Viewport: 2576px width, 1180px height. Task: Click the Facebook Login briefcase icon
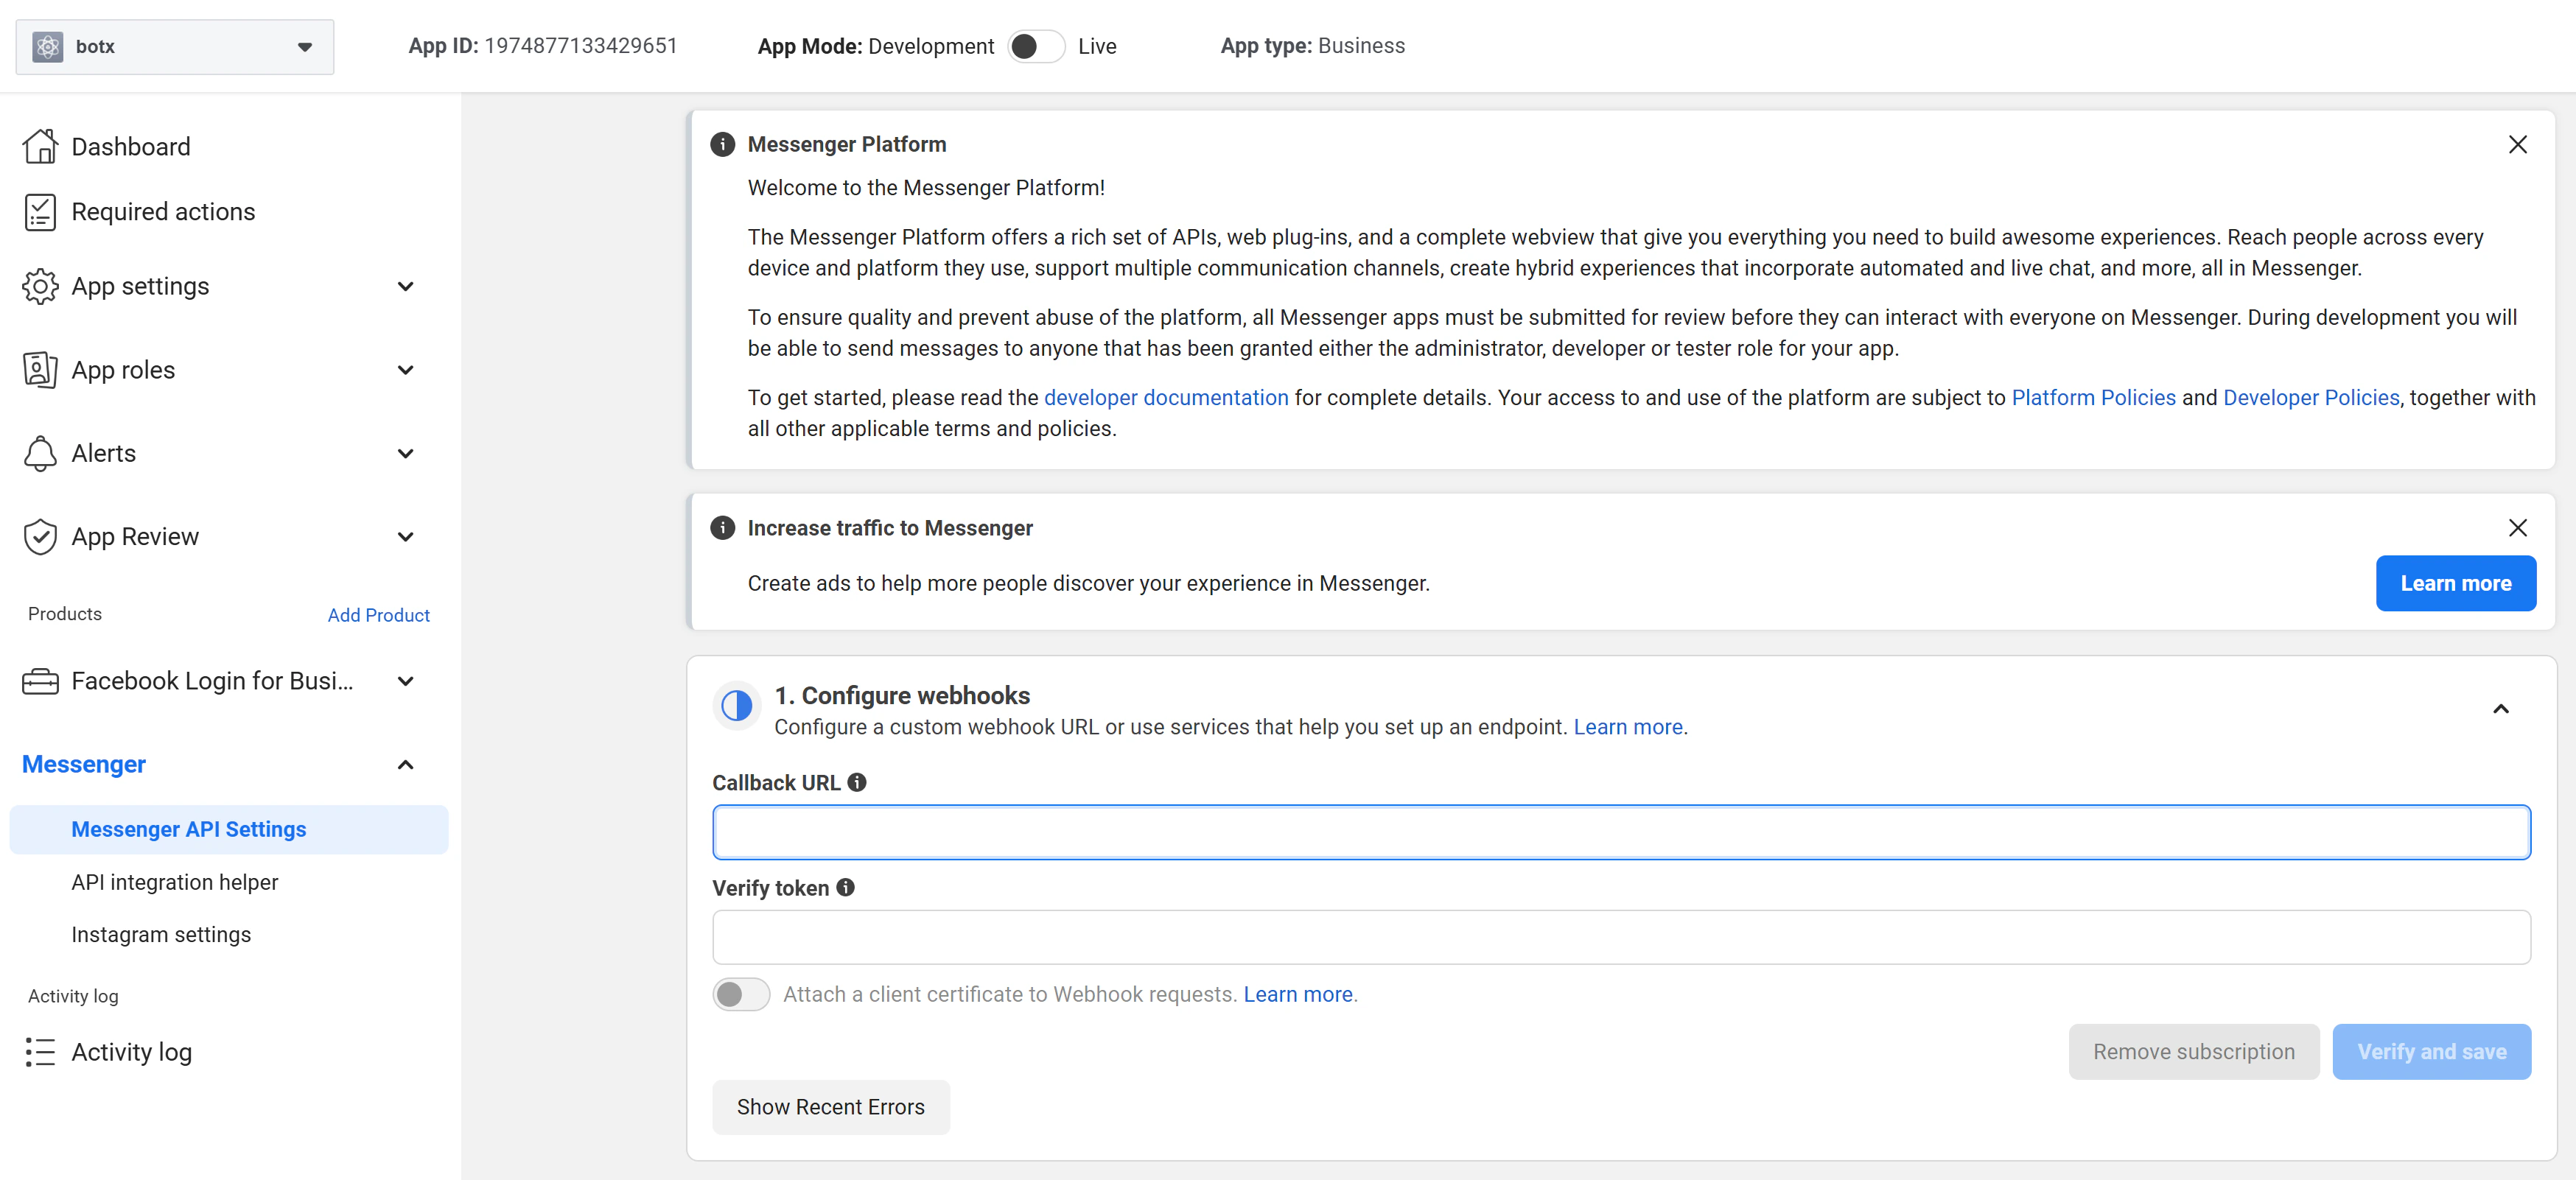coord(40,681)
